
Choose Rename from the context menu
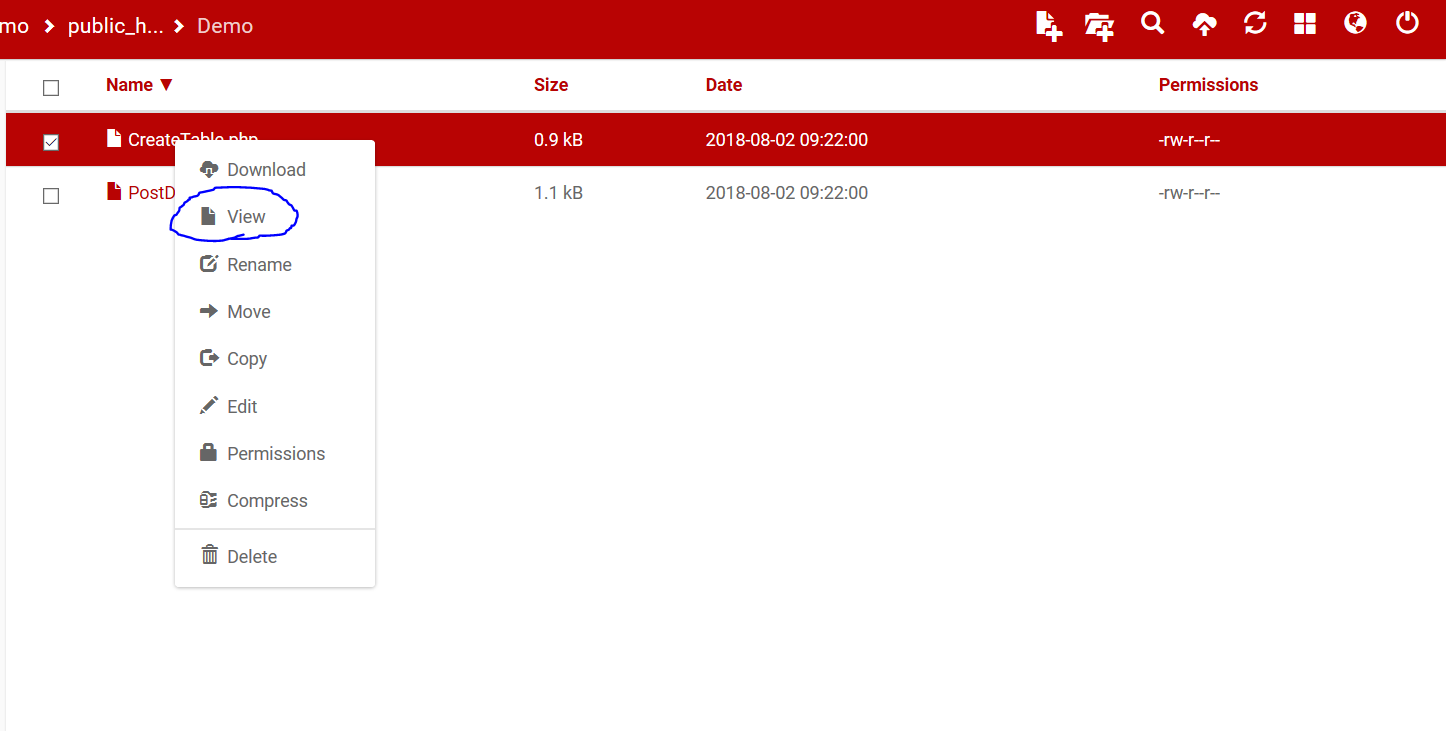tap(258, 265)
